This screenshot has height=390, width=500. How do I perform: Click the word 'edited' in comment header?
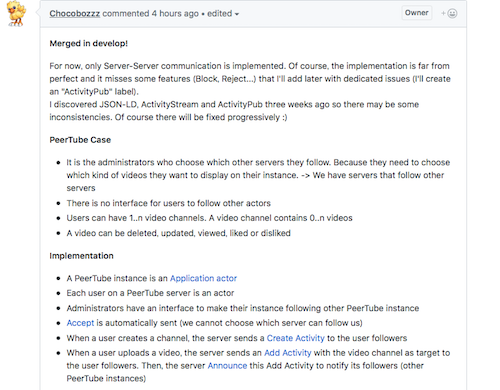coord(219,14)
